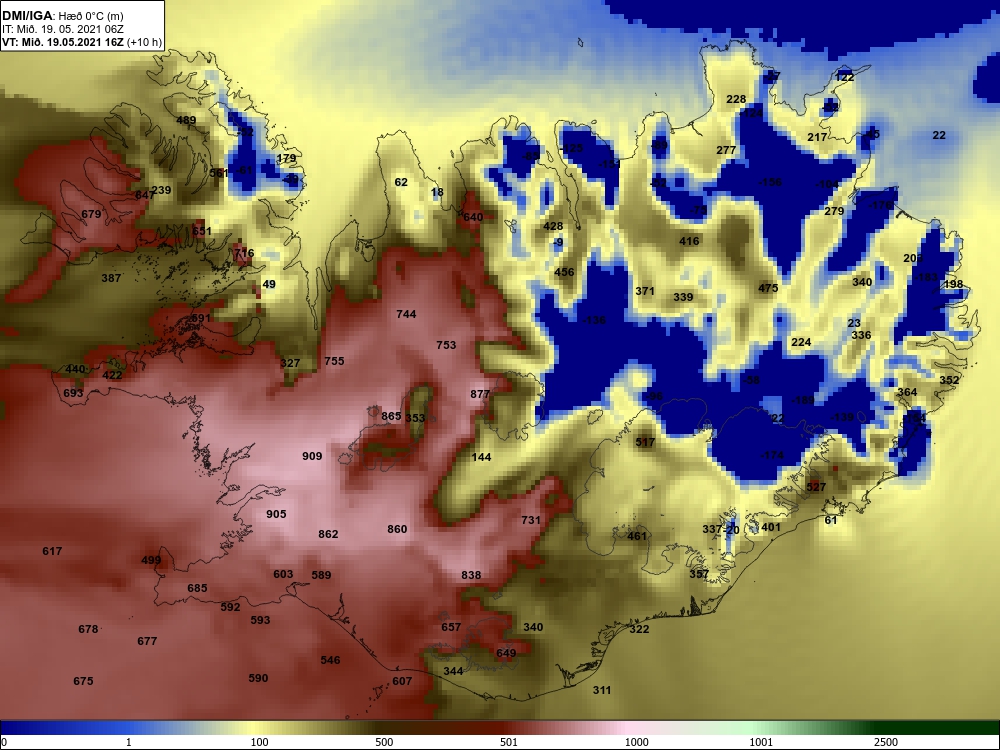Click the east coast value 198
This screenshot has height=750, width=1000.
click(953, 284)
